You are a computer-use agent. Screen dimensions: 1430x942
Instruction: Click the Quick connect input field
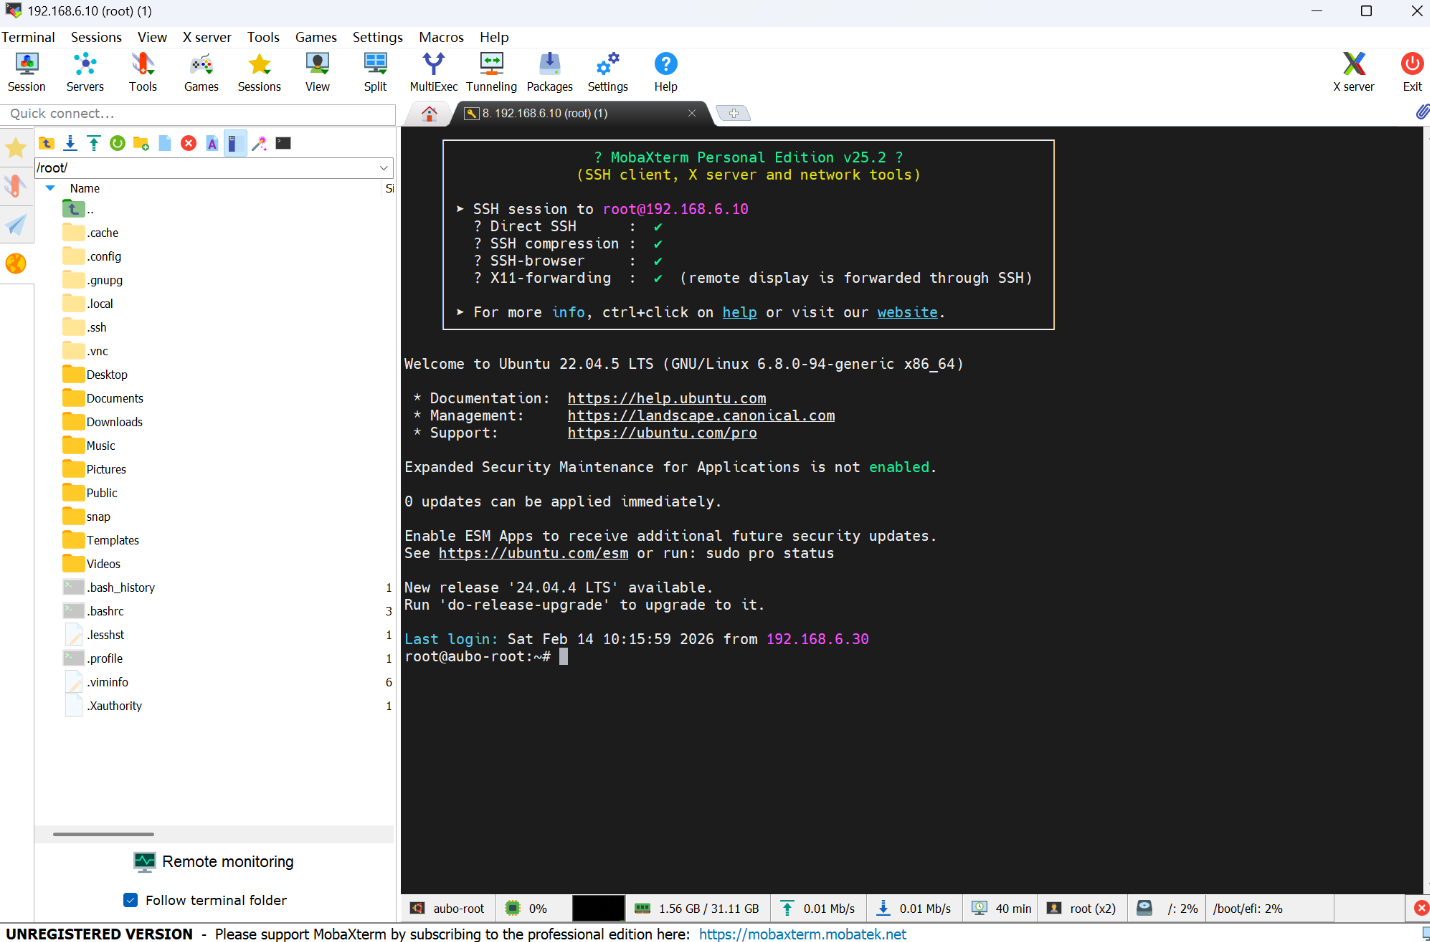pos(198,114)
